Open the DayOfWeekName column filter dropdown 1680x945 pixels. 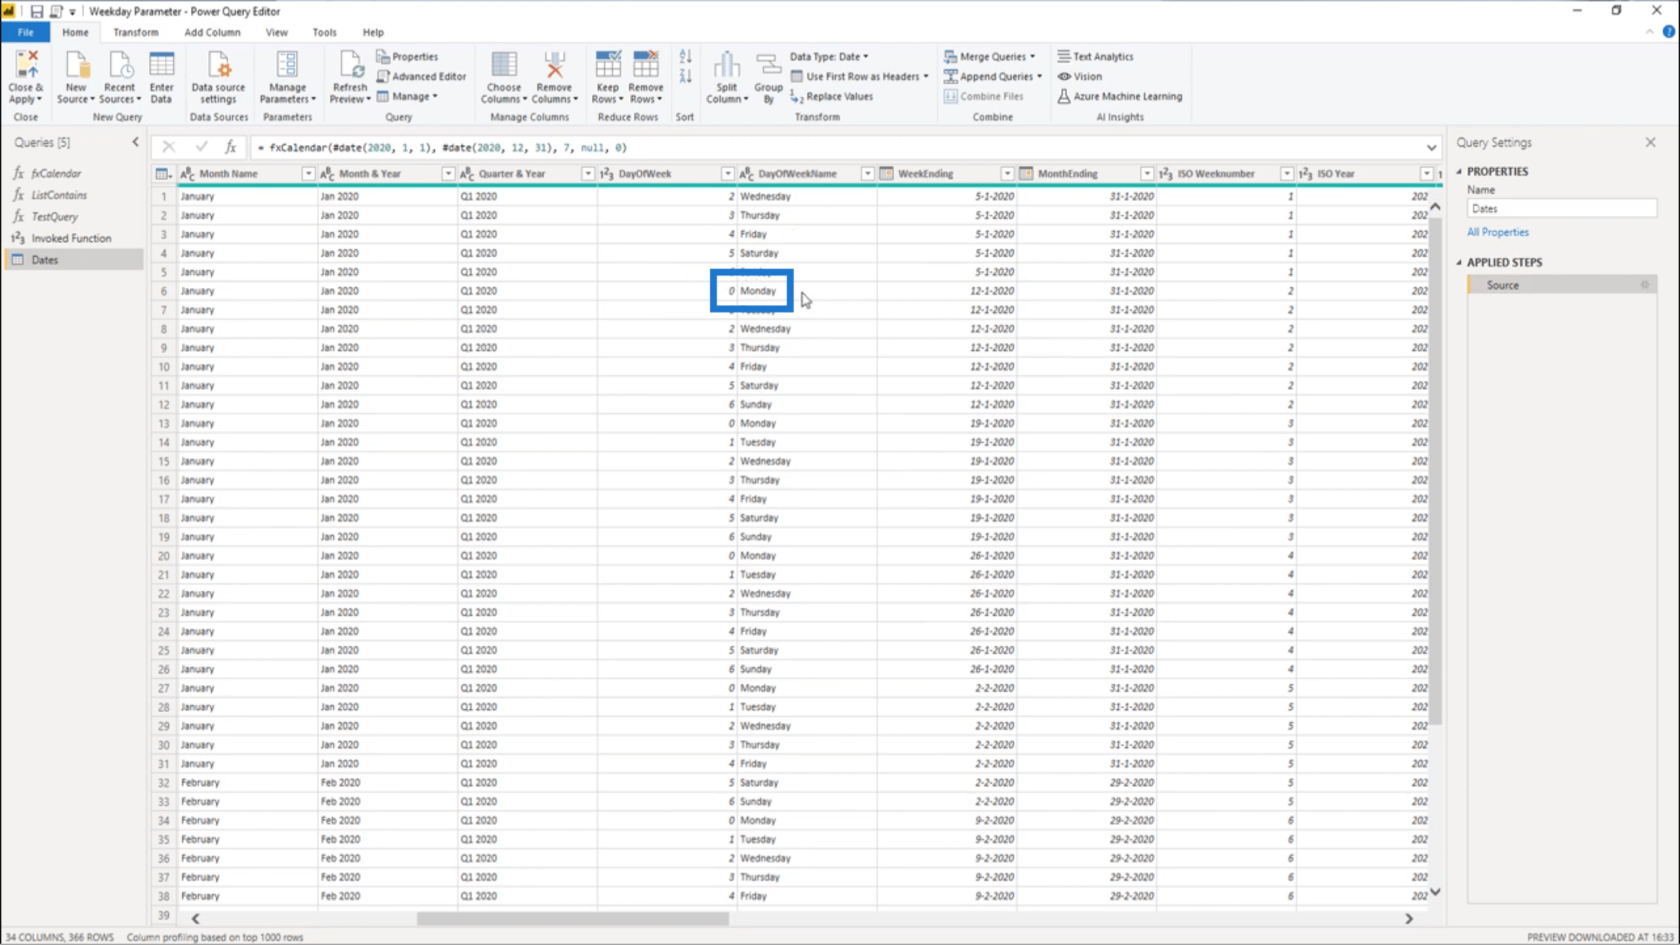868,174
